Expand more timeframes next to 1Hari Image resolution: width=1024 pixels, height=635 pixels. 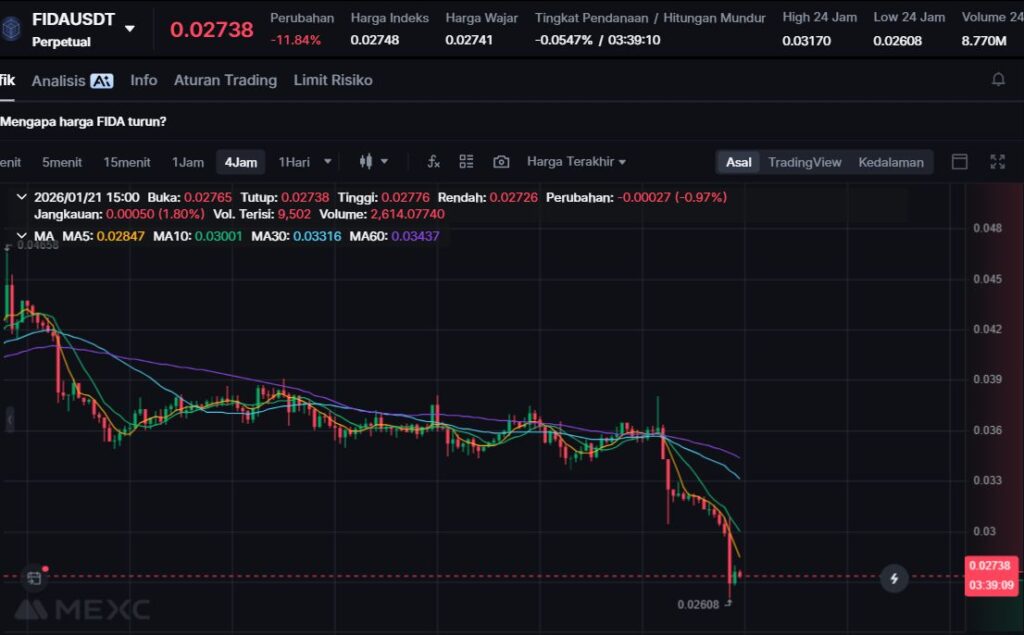(328, 162)
